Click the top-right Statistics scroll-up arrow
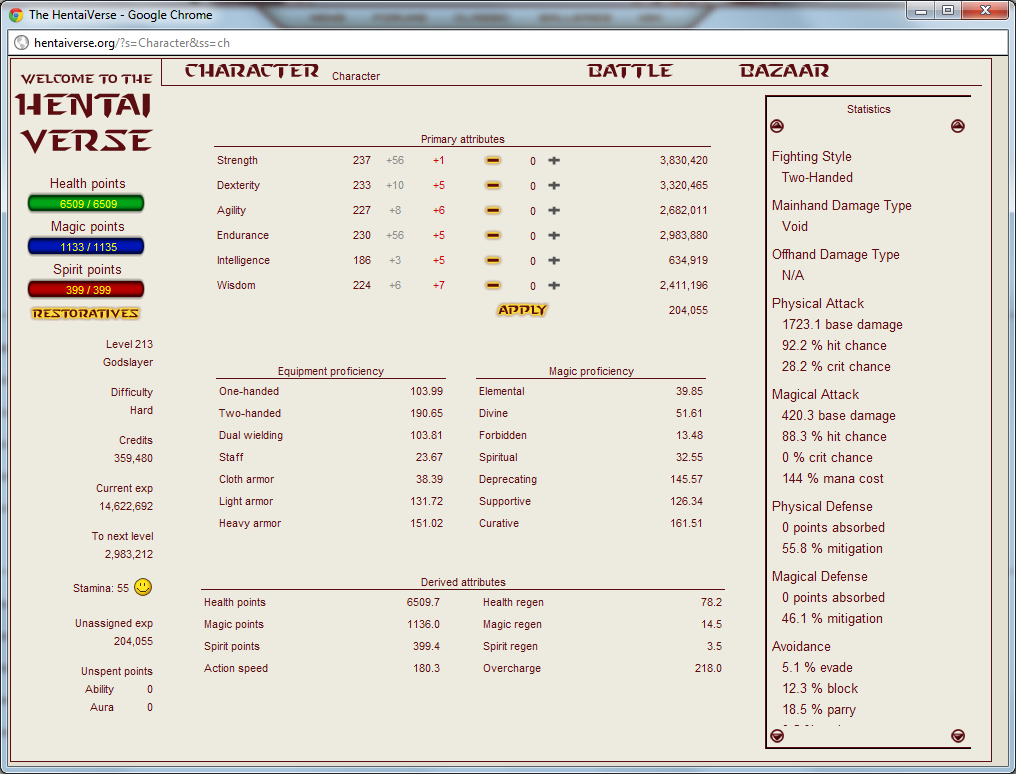 pyautogui.click(x=958, y=126)
